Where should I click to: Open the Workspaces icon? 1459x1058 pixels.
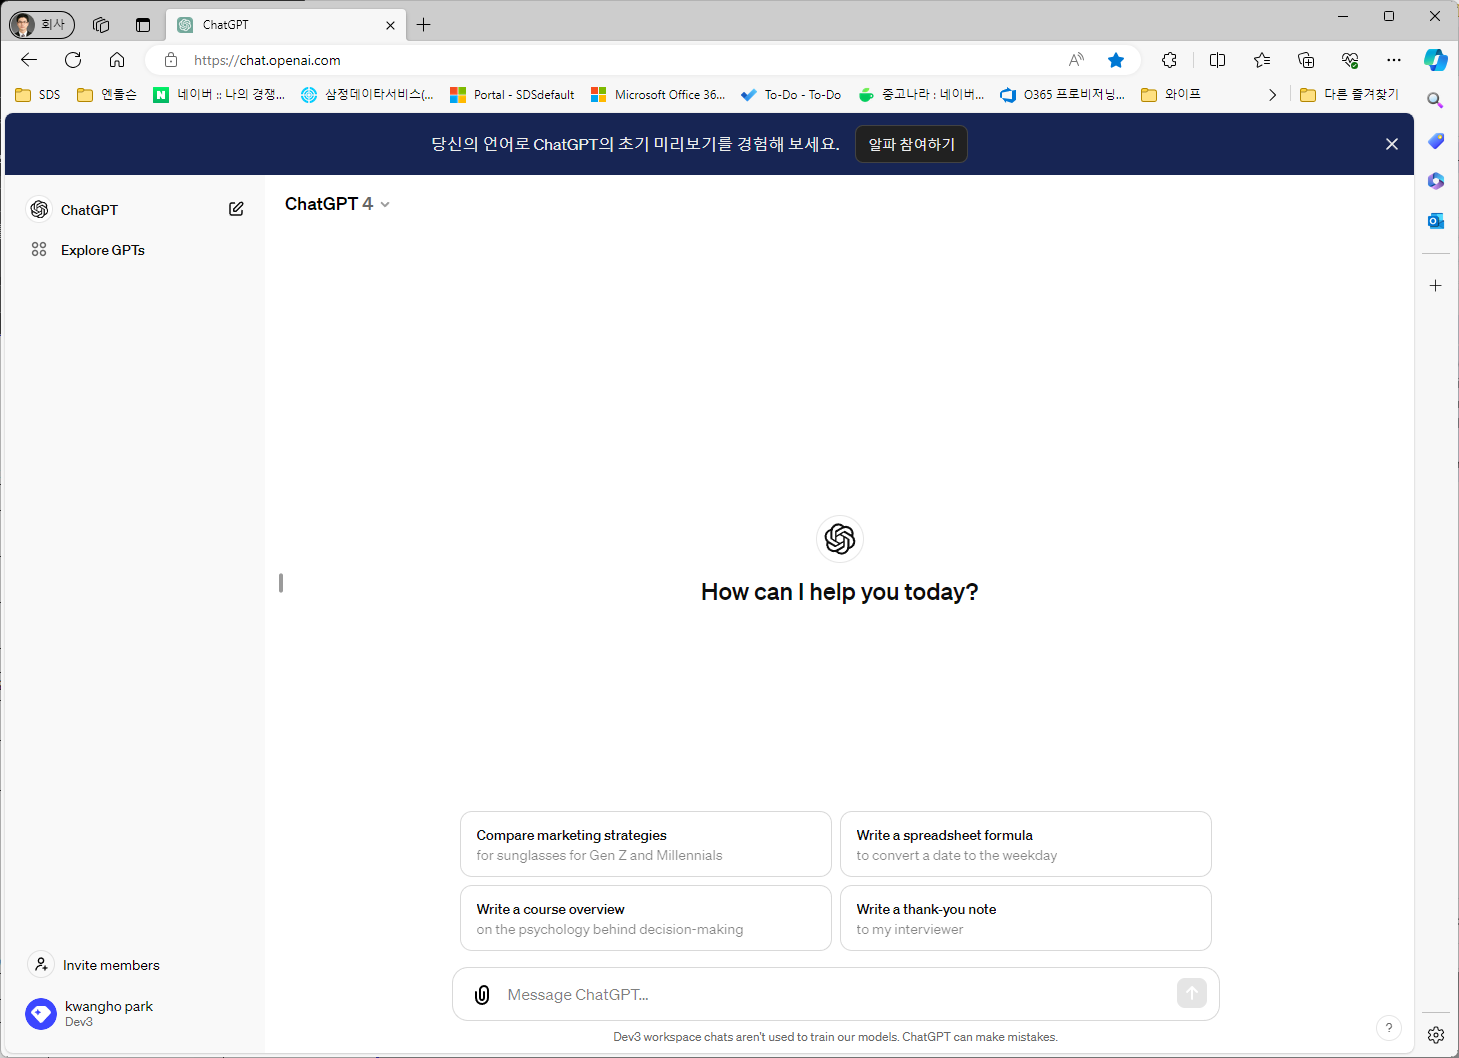[x=101, y=25]
